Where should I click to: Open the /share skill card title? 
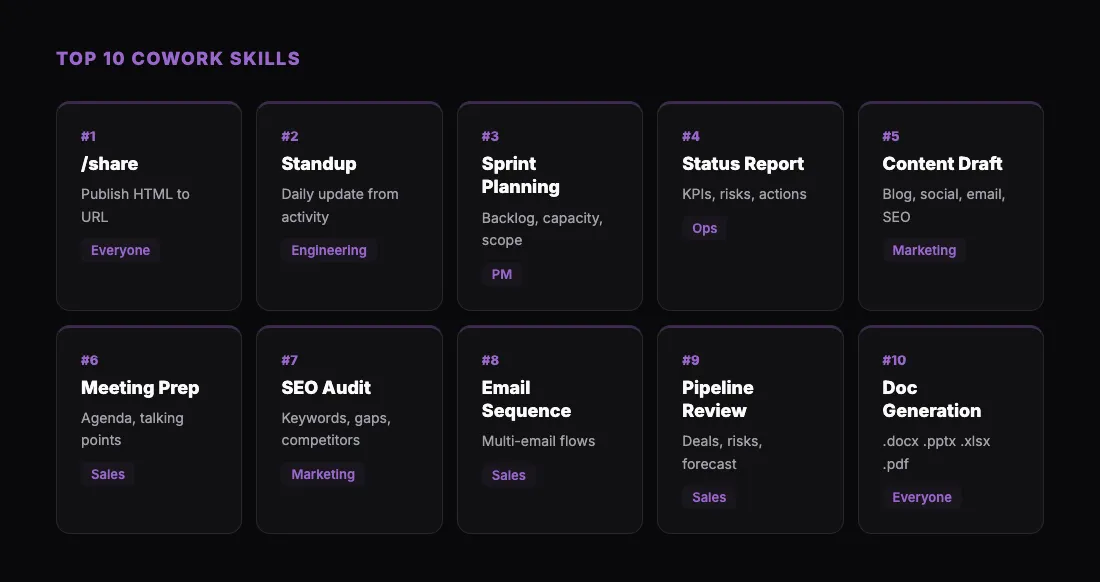point(110,164)
